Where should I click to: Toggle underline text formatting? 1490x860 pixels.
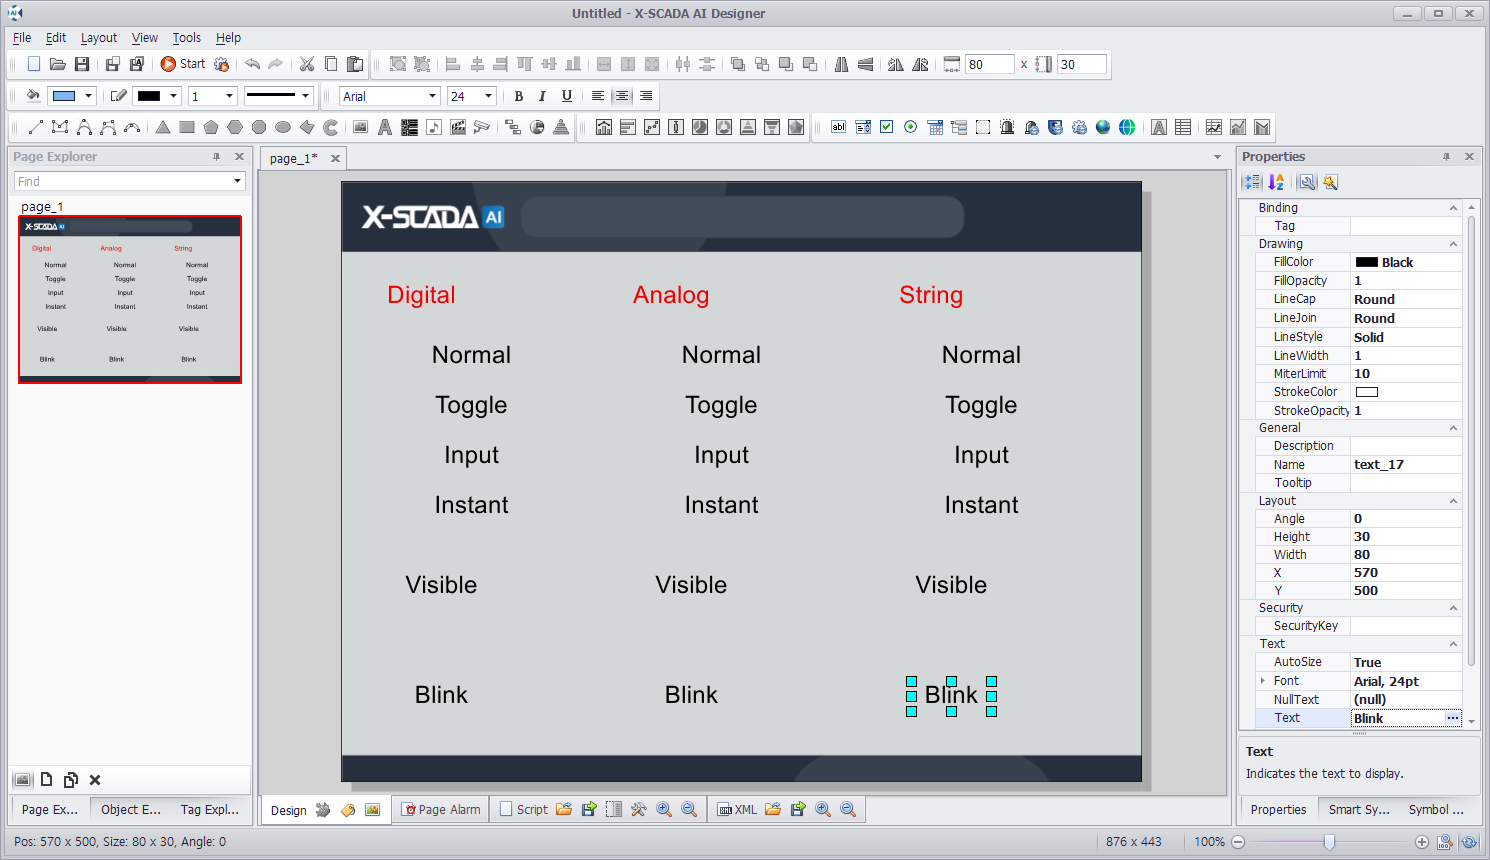click(x=567, y=96)
